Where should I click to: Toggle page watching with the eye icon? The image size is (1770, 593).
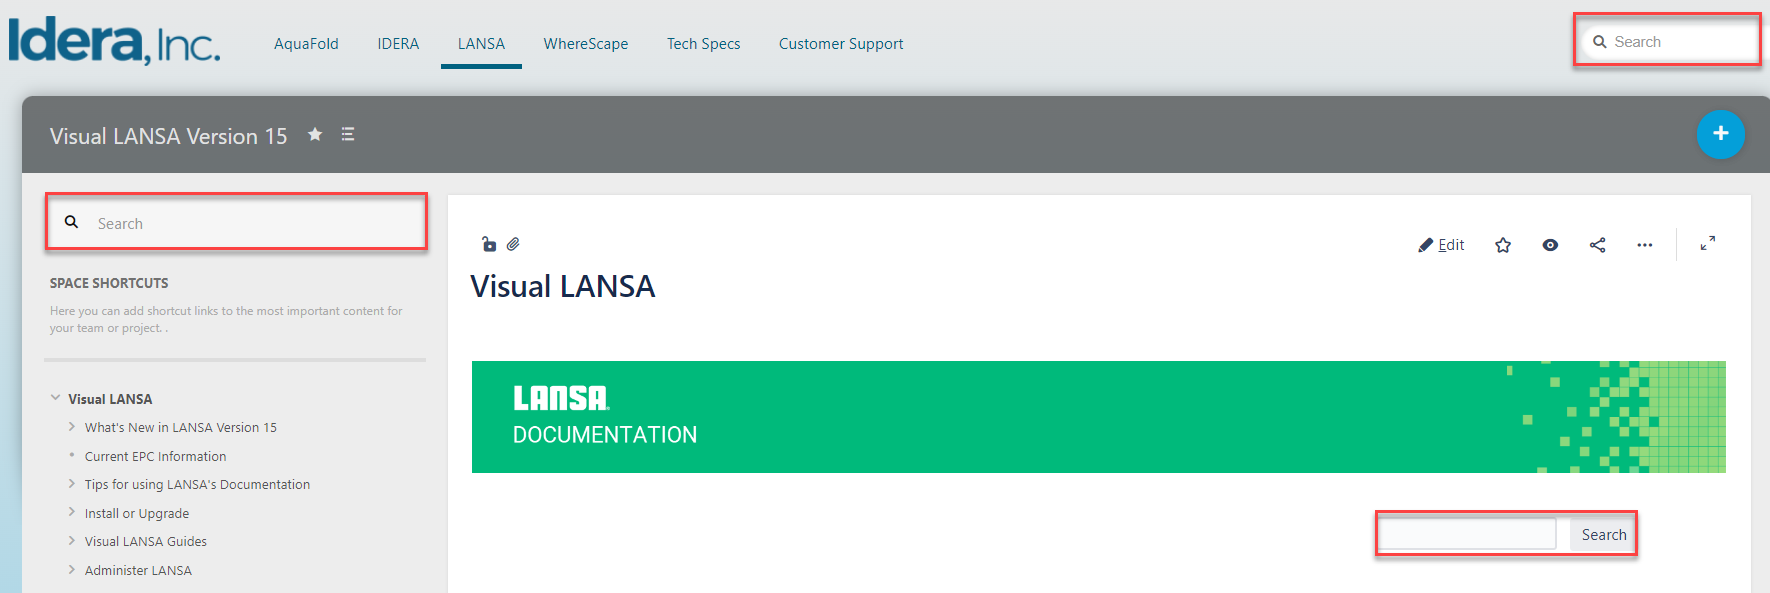pyautogui.click(x=1550, y=245)
